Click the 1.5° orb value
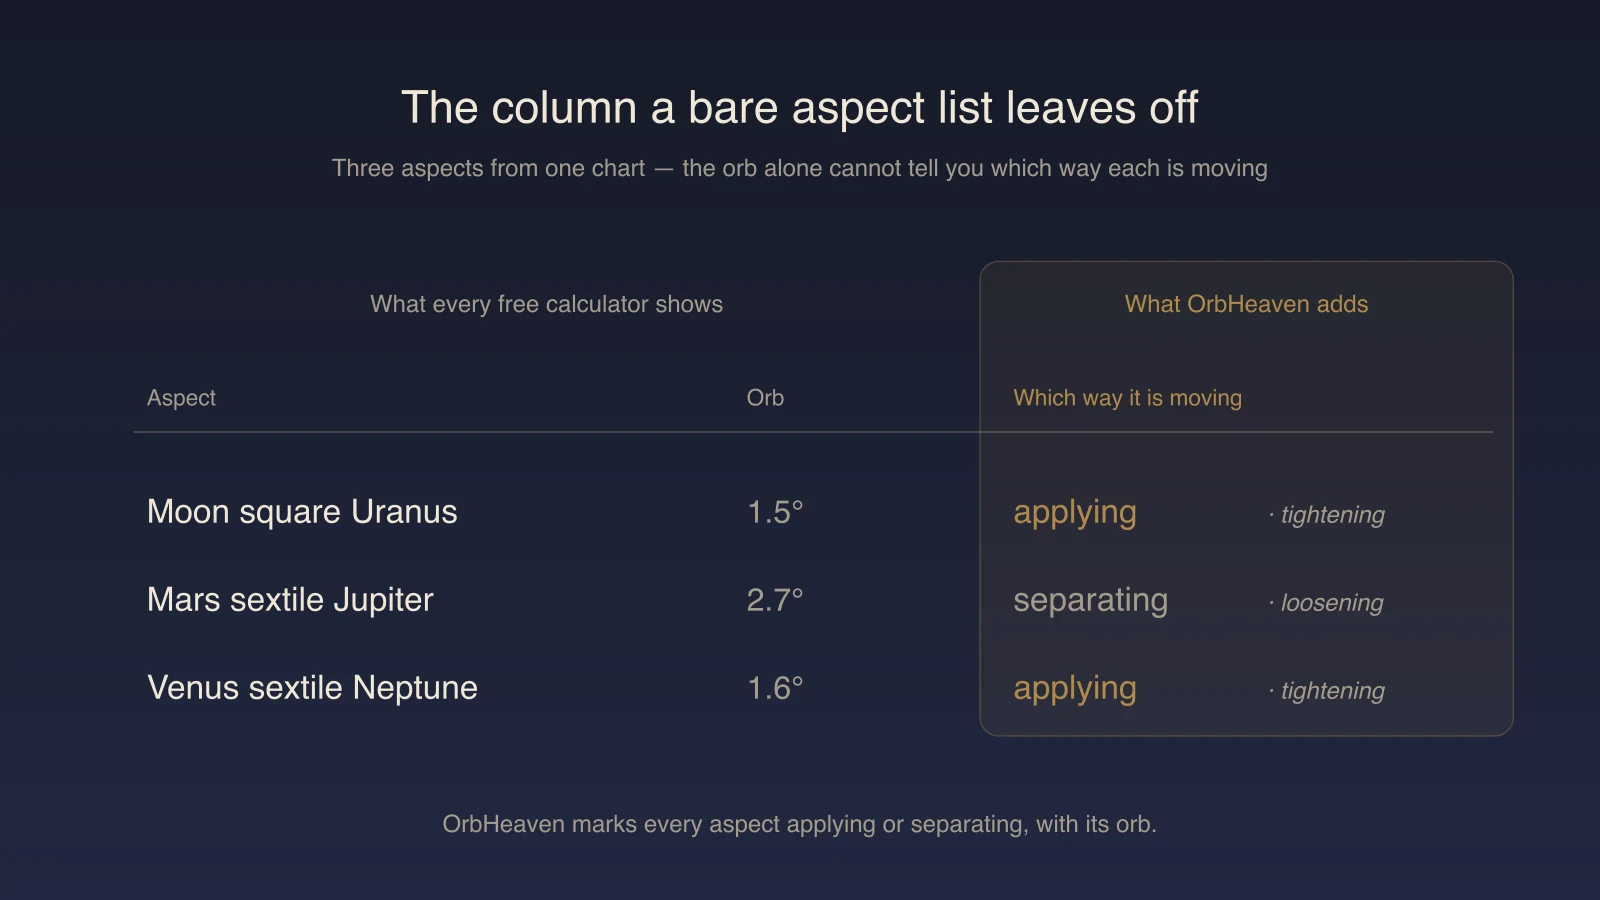The width and height of the screenshot is (1600, 900). [x=775, y=512]
